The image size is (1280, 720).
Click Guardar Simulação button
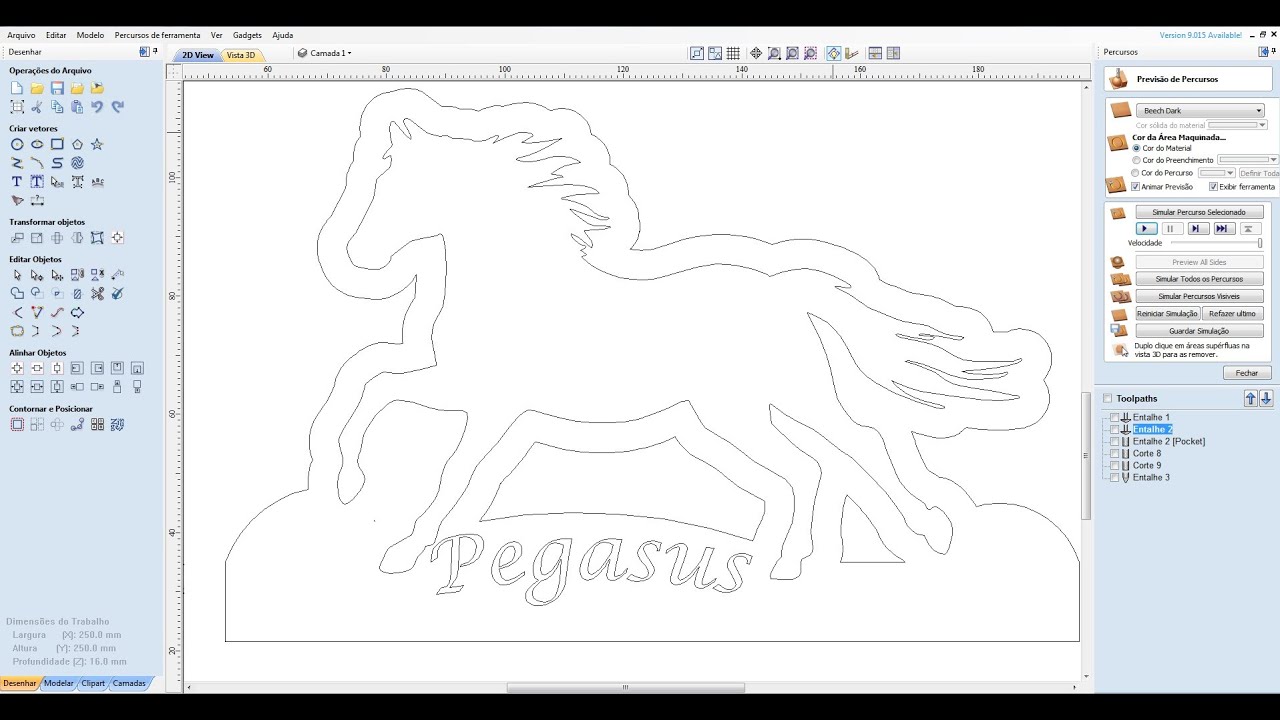click(1199, 330)
